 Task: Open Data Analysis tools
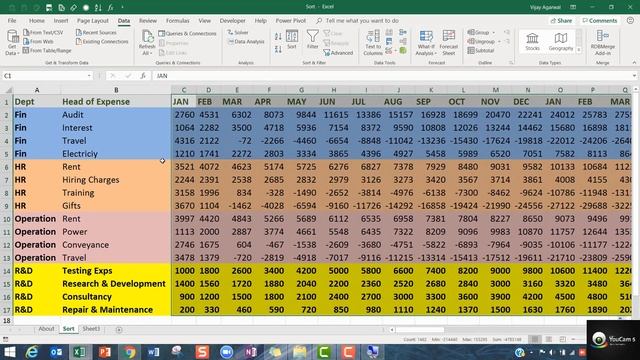(x=246, y=41)
